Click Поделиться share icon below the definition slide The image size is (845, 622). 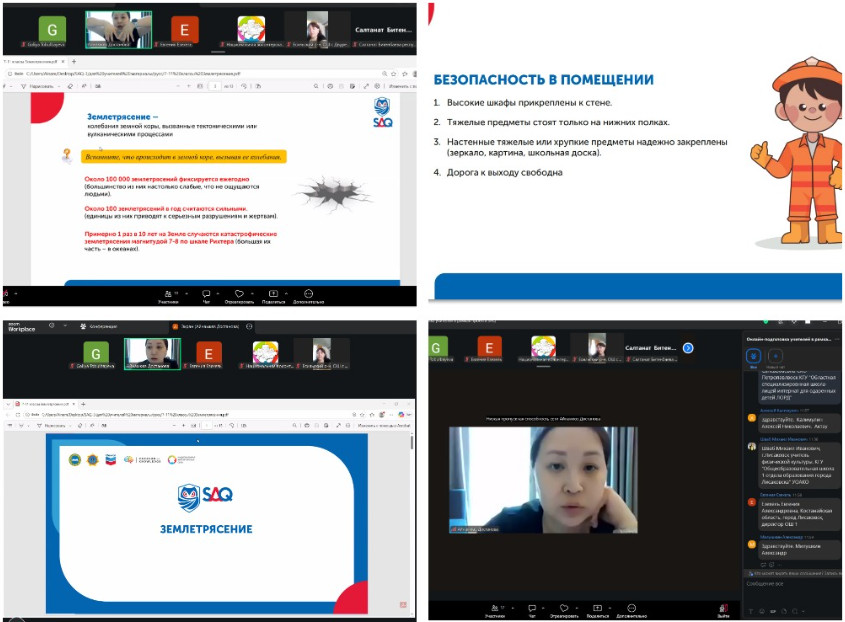(x=273, y=295)
